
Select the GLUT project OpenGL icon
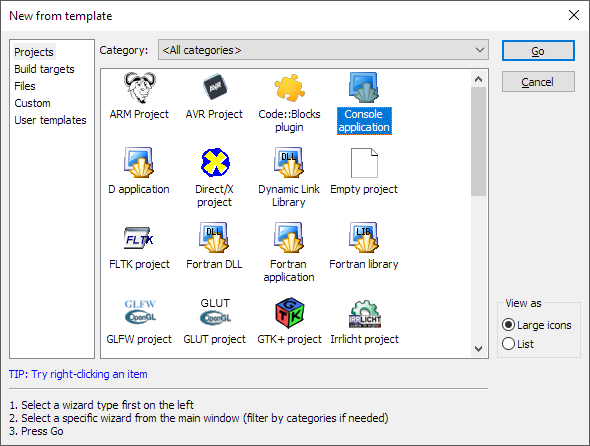(215, 311)
